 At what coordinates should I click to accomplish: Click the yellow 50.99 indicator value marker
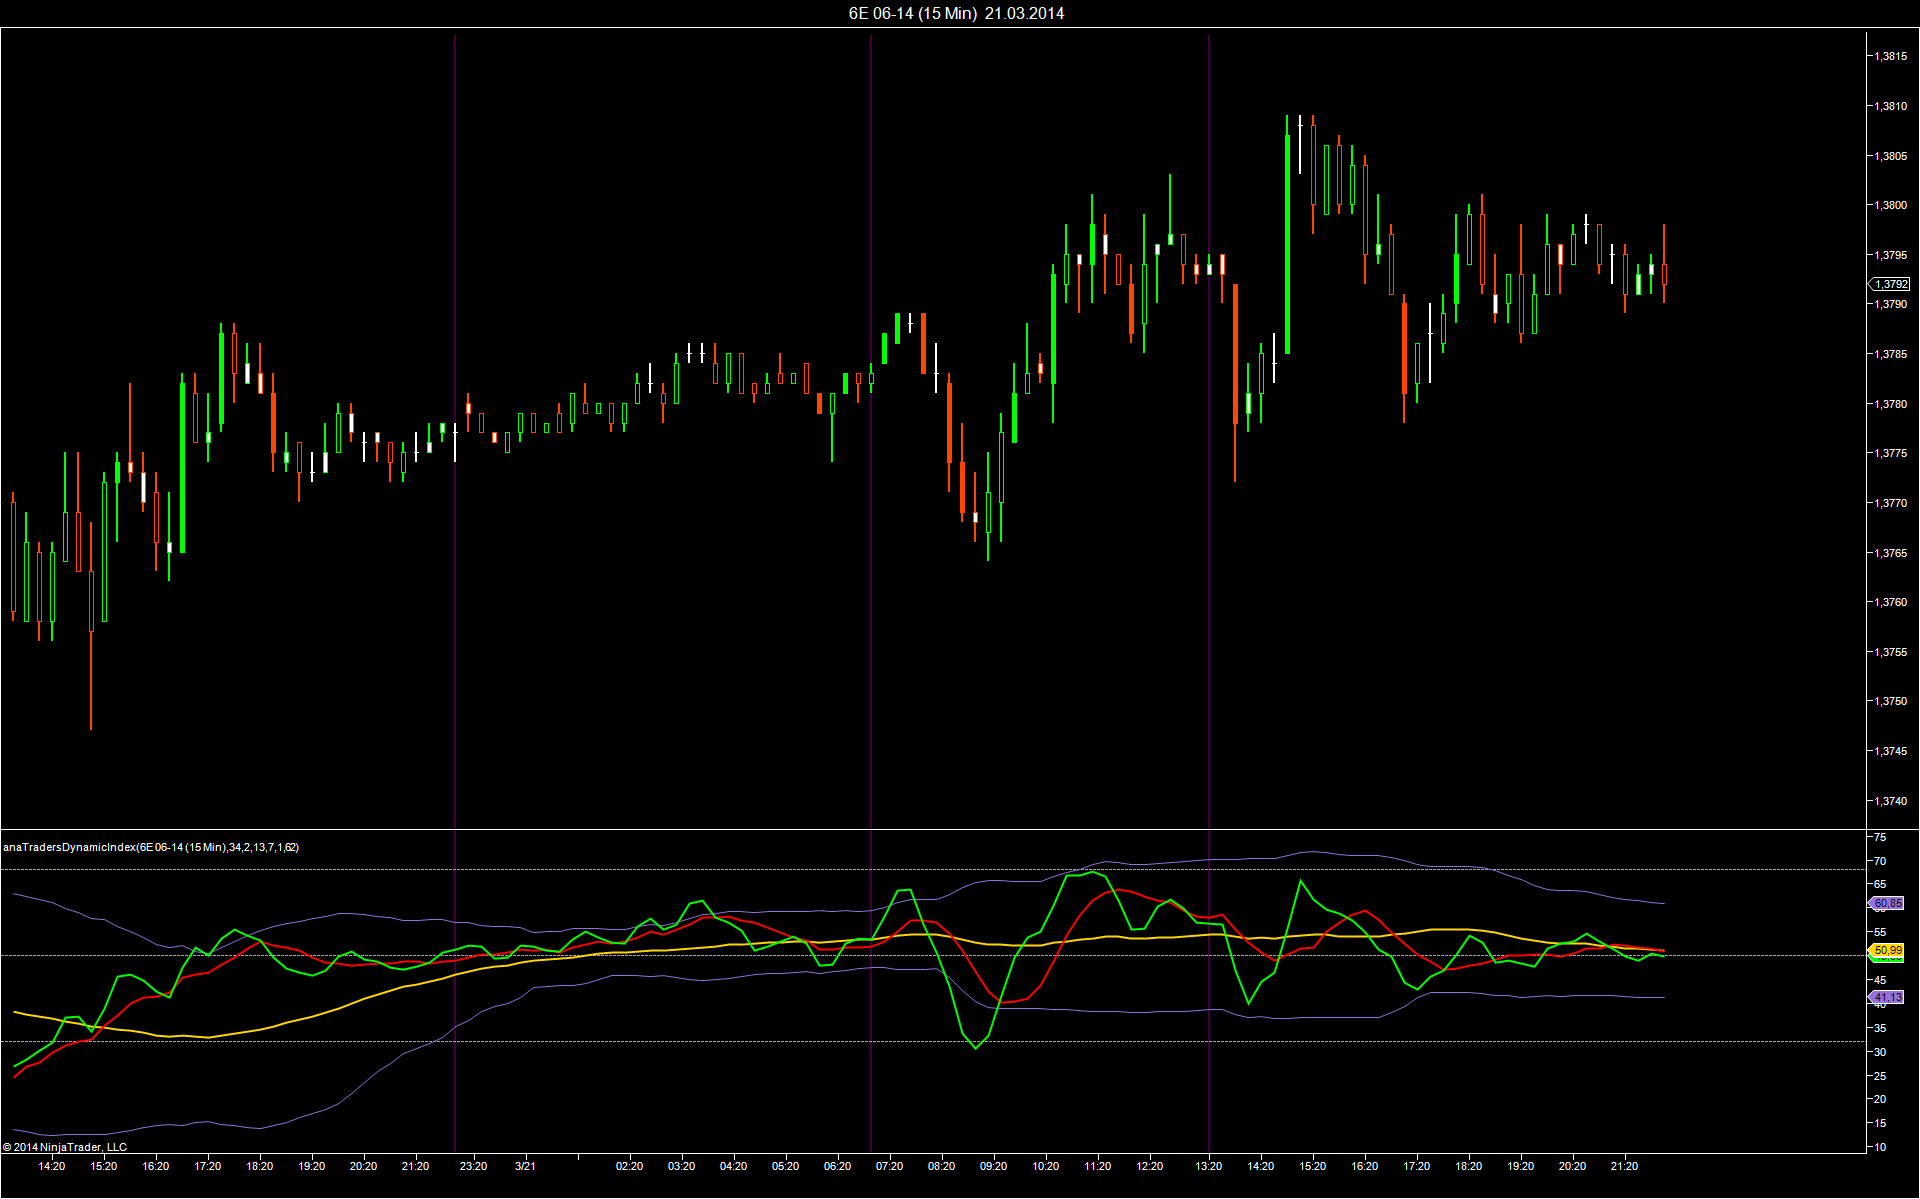pos(1888,950)
